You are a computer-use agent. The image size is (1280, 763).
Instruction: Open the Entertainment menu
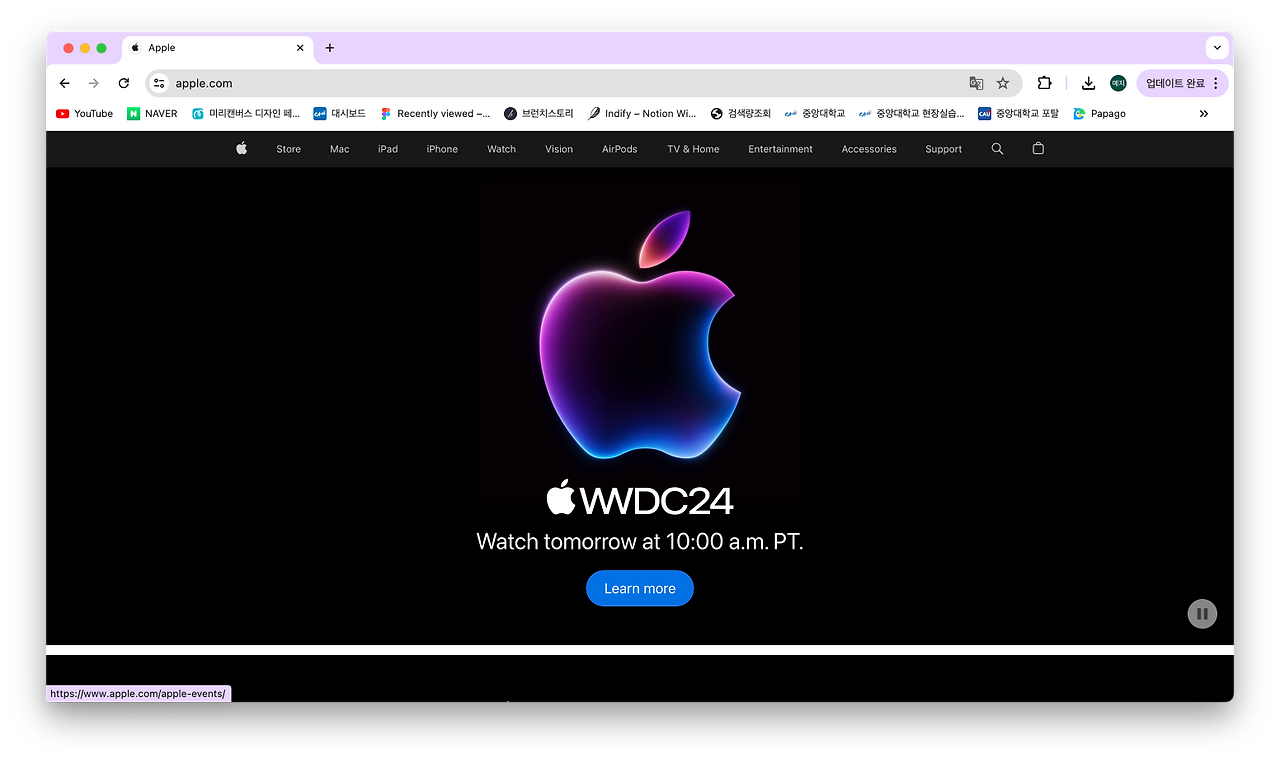pos(781,149)
